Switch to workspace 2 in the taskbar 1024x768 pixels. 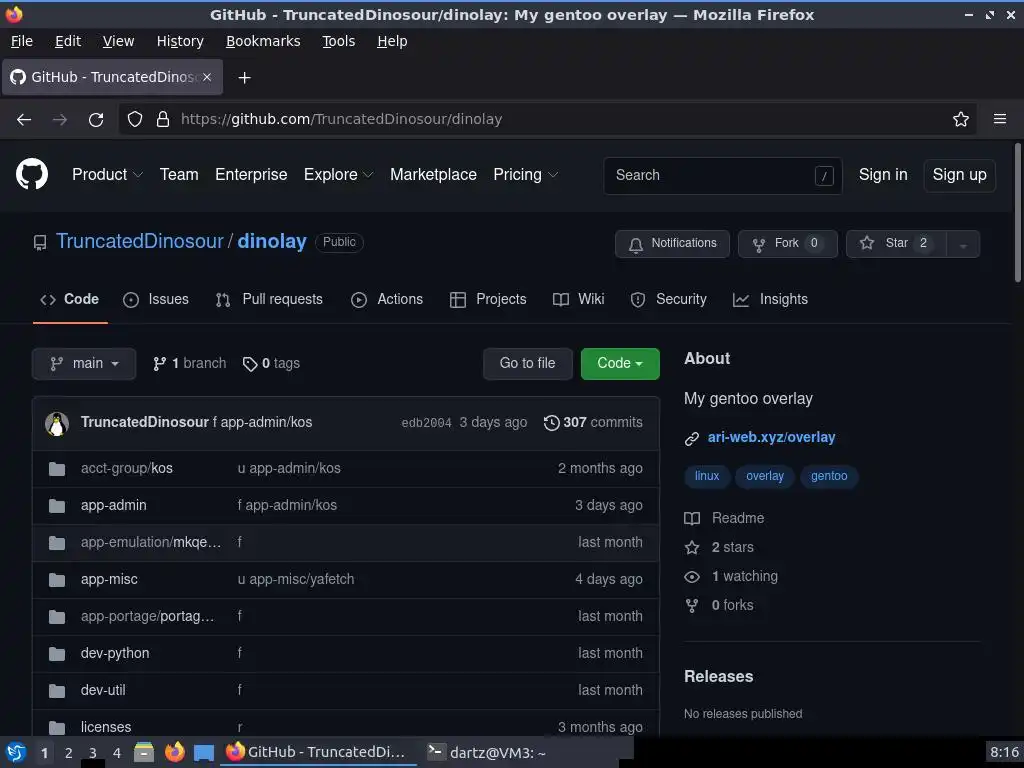click(x=69, y=753)
